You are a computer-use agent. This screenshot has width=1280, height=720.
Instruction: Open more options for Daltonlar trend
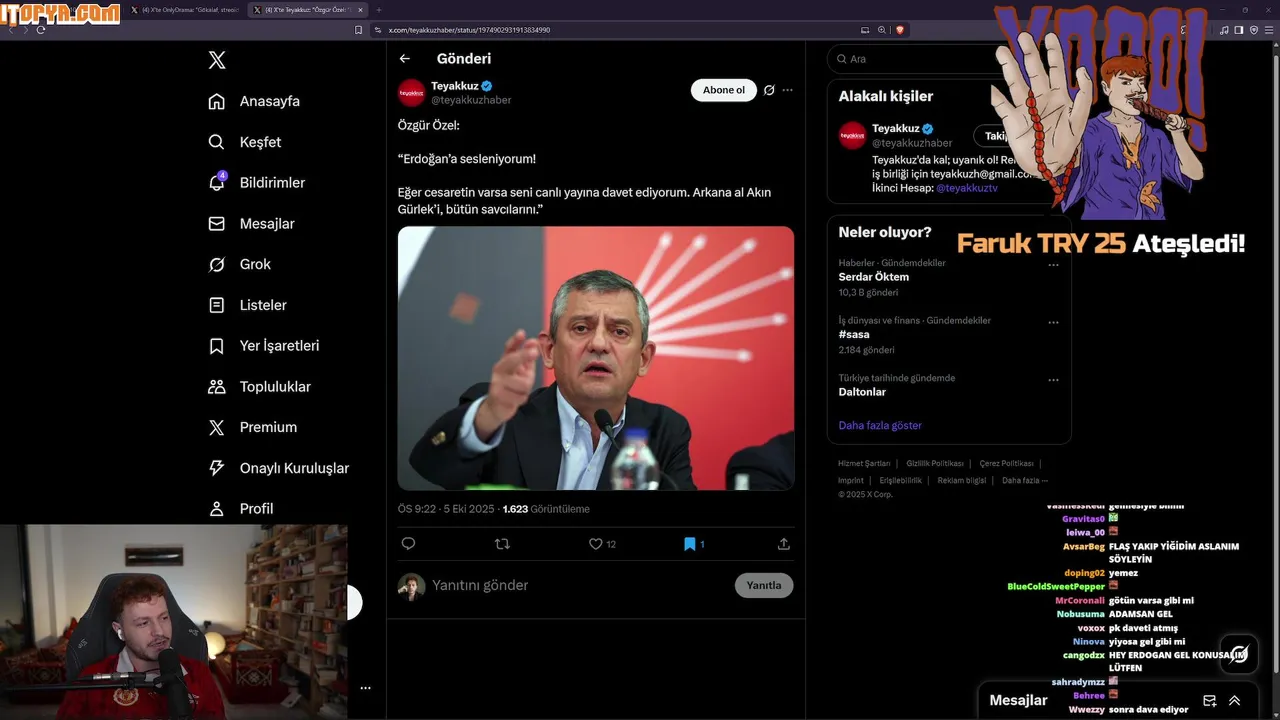(1053, 380)
